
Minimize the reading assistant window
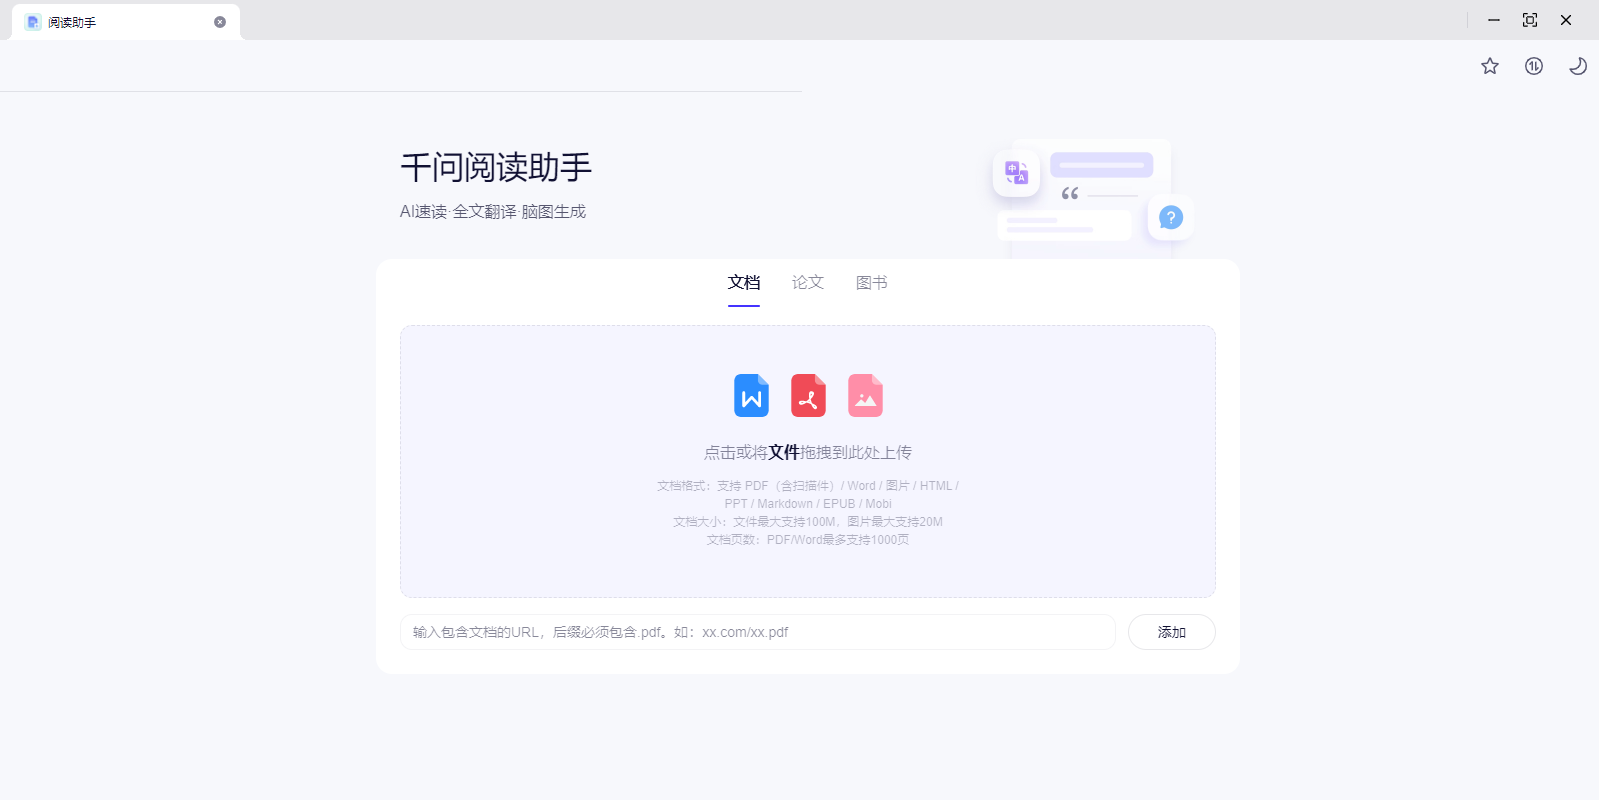1494,20
